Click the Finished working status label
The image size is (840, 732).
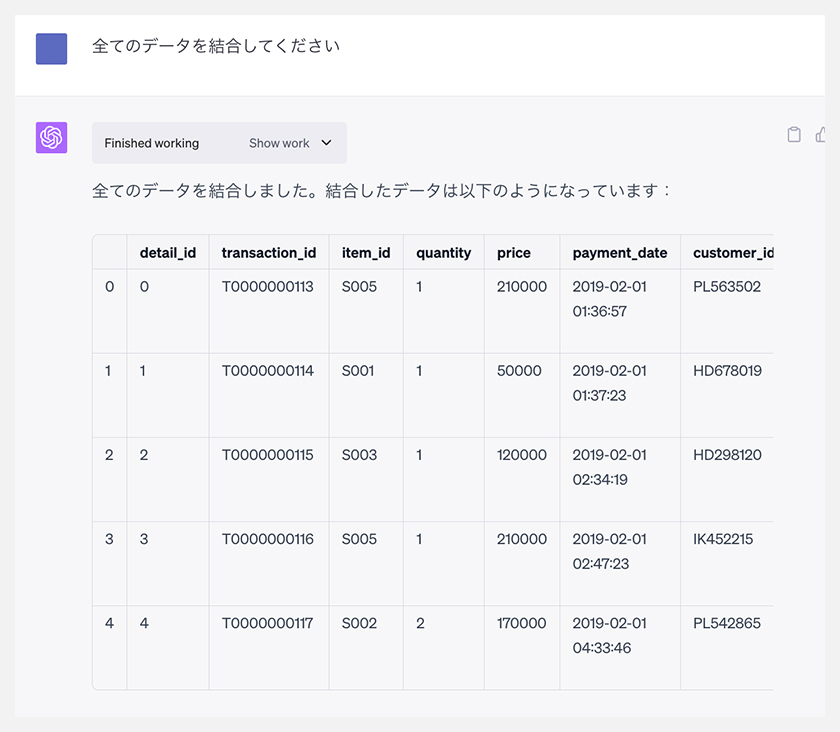pos(152,143)
